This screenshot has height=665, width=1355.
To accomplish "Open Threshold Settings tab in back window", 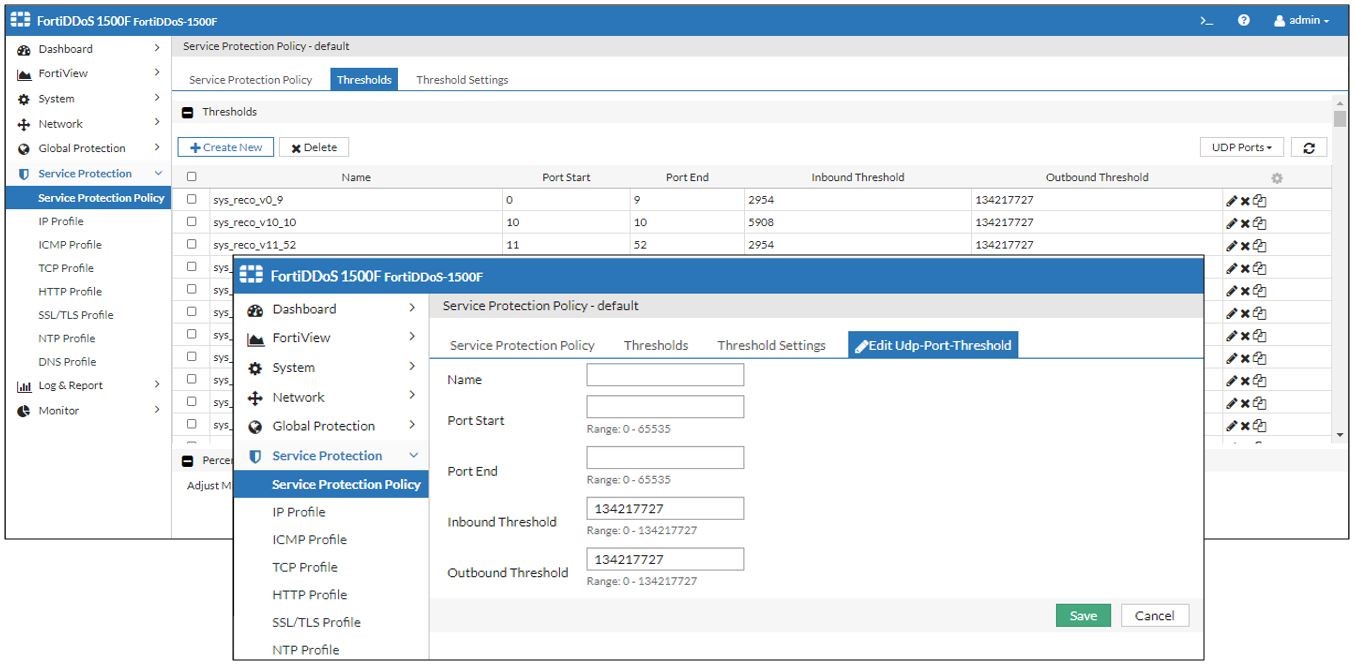I will pyautogui.click(x=462, y=80).
